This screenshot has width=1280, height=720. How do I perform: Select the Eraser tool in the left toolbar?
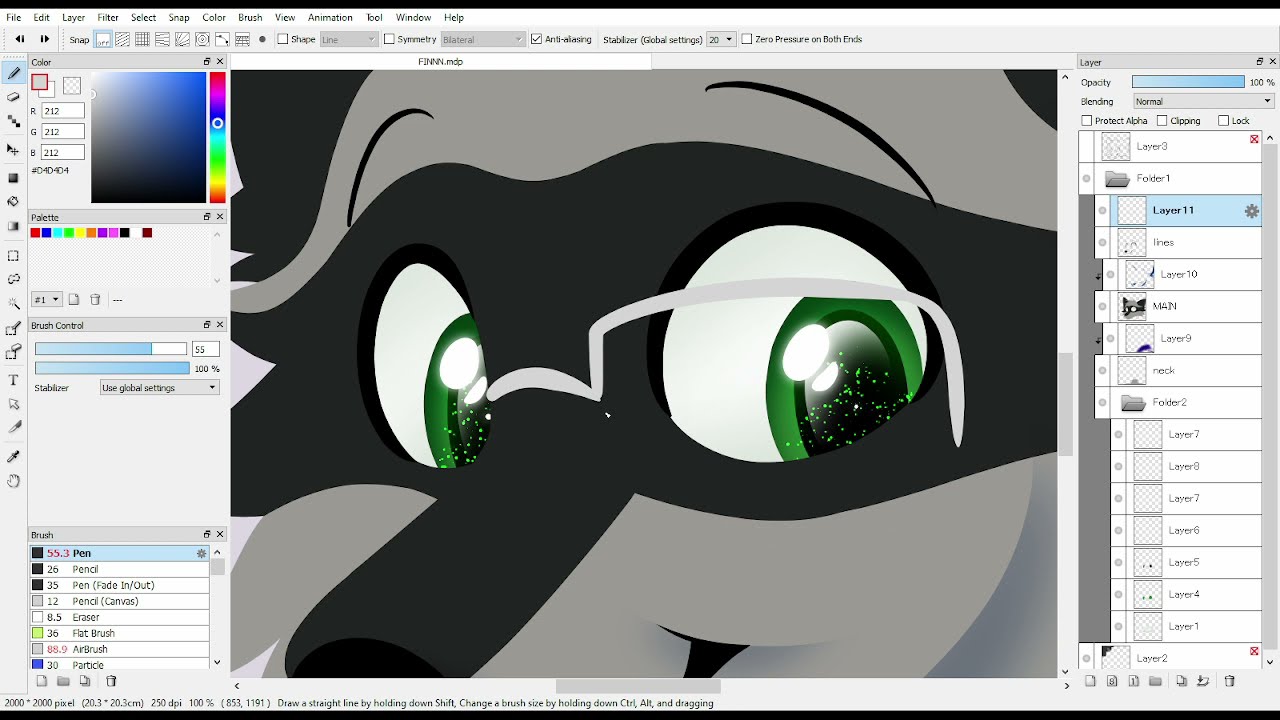pos(14,97)
